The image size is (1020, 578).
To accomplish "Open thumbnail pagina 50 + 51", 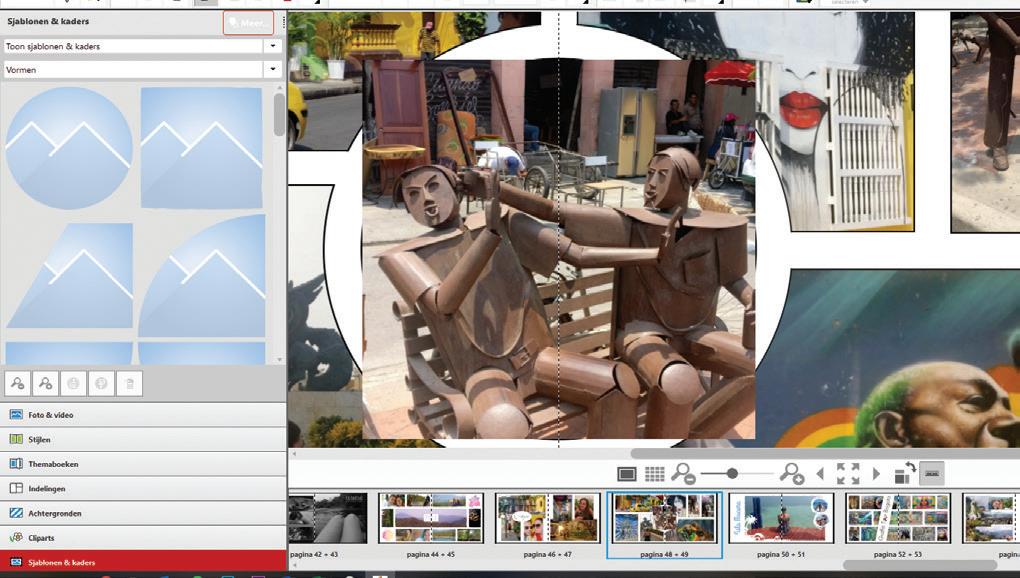I will pos(781,518).
